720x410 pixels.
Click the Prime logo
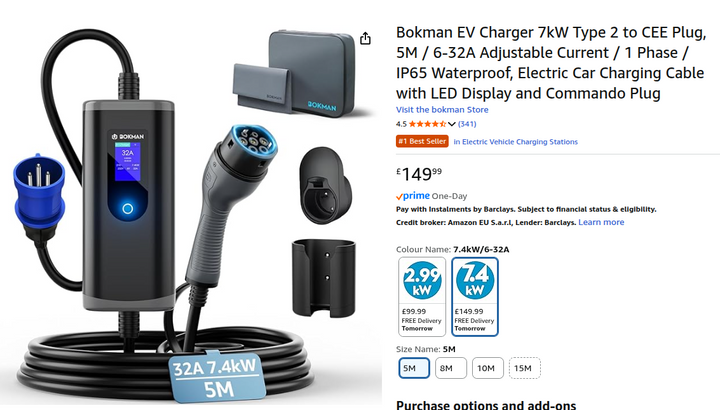pyautogui.click(x=413, y=196)
